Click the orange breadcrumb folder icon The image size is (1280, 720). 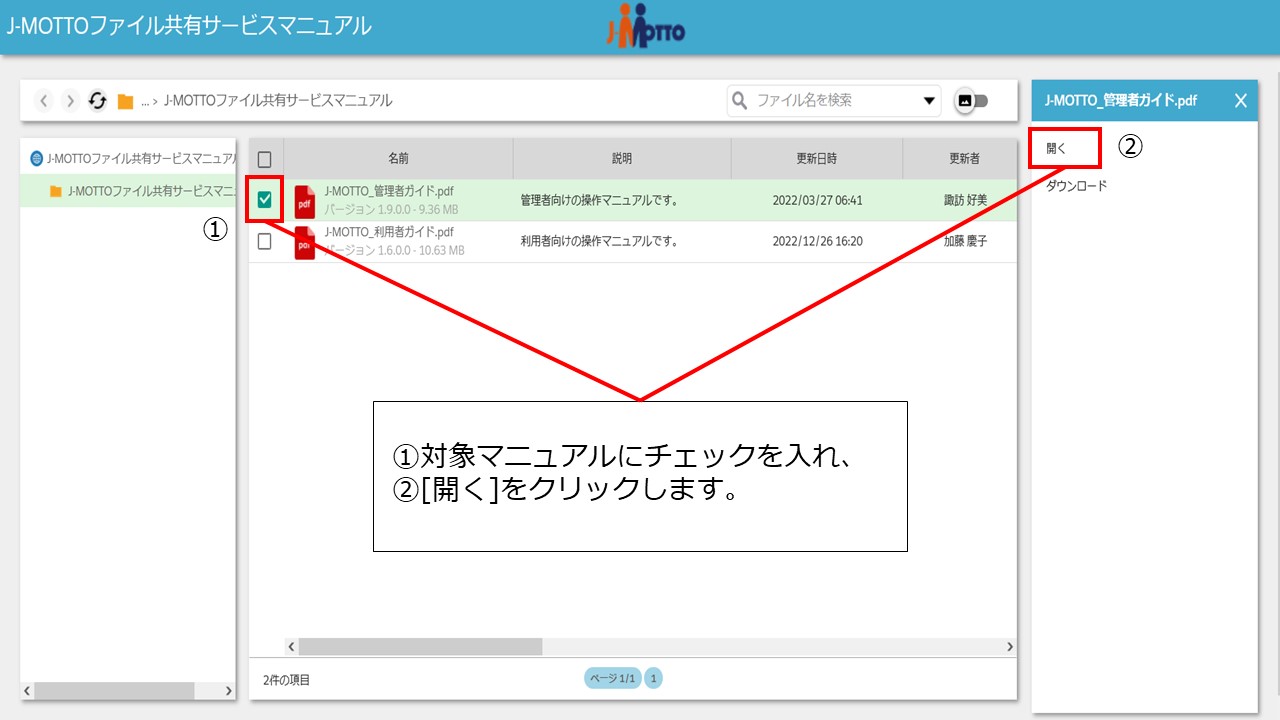(125, 101)
